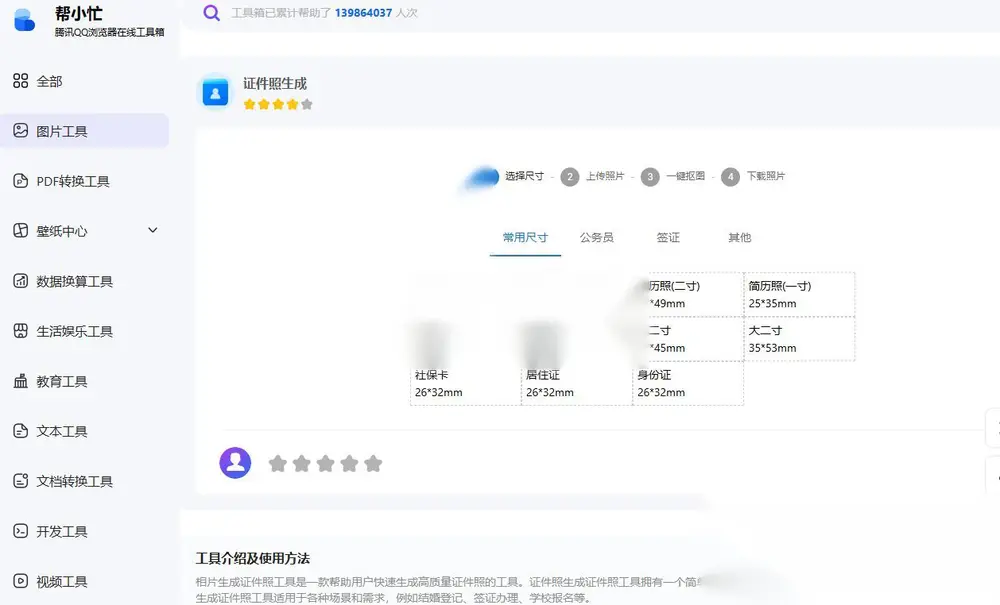This screenshot has height=605, width=1000.
Task: Select the 社保卡 26*32mm size
Action: click(x=466, y=383)
